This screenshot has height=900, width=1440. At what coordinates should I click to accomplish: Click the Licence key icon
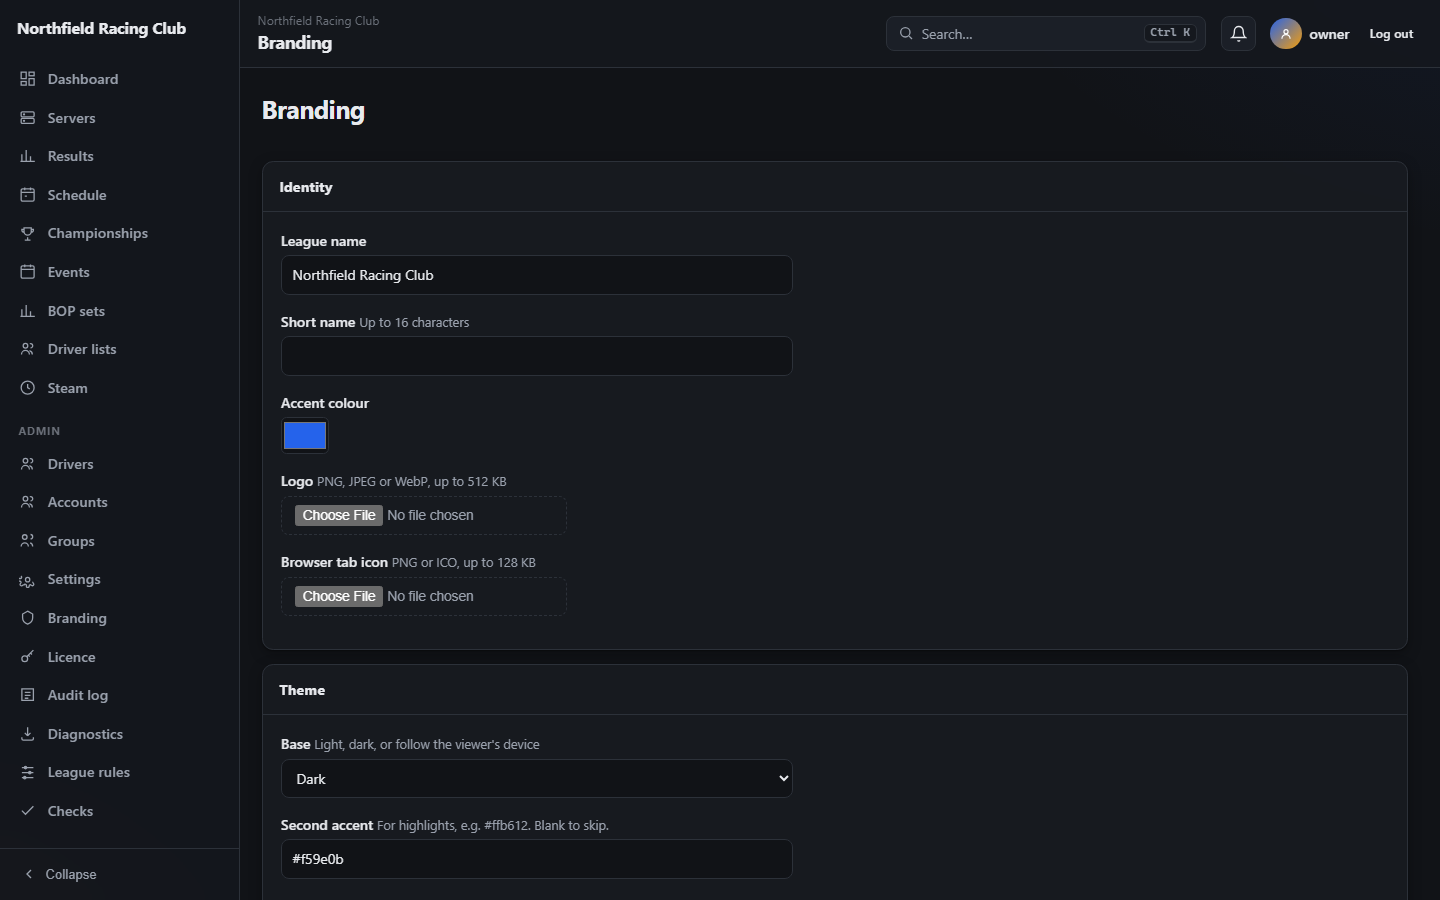(x=28, y=657)
